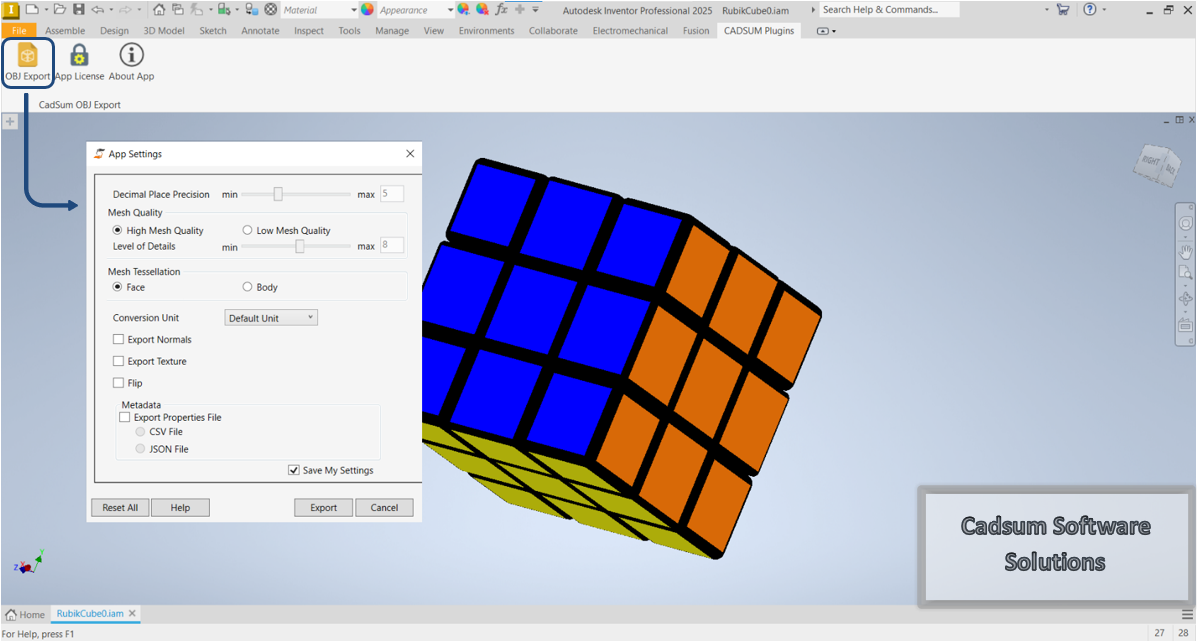Enable the Export Texture checkbox
The width and height of the screenshot is (1197, 641).
pyautogui.click(x=118, y=361)
